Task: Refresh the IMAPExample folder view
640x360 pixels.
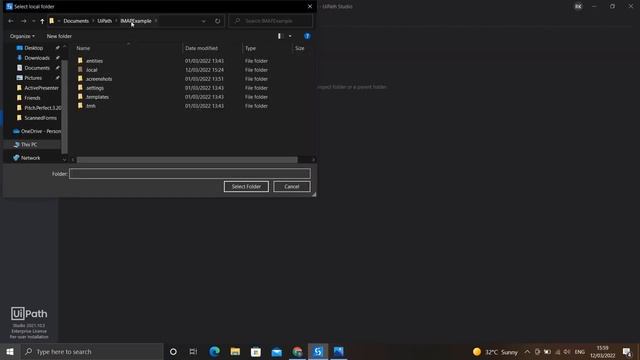Action: 218,21
